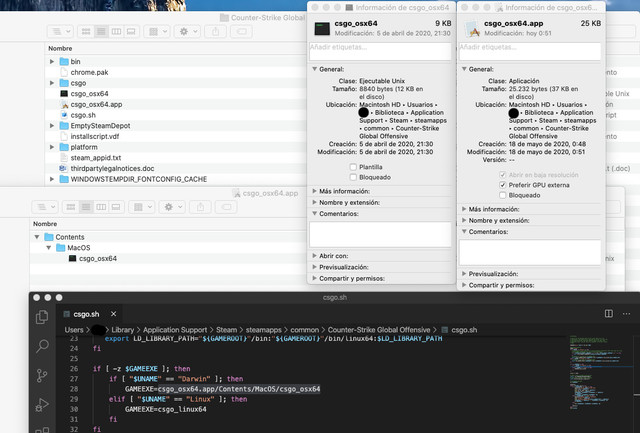
Task: Collapse General section in csgo_osx64.app info
Action: (464, 69)
